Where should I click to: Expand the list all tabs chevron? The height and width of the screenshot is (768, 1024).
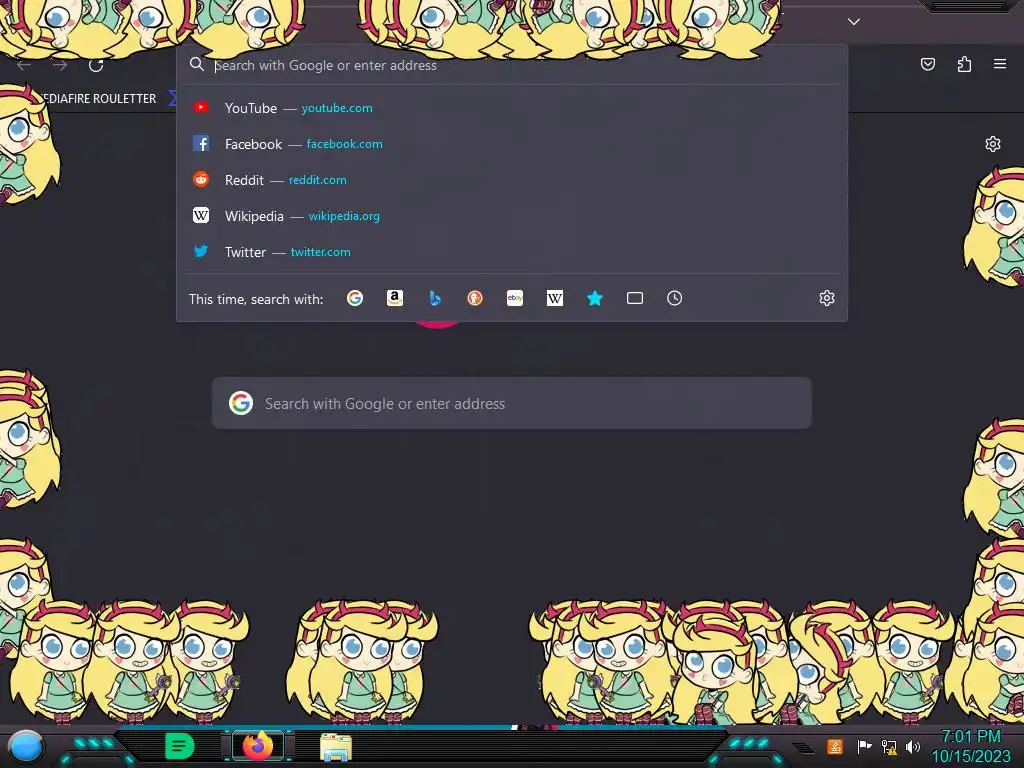coord(854,22)
